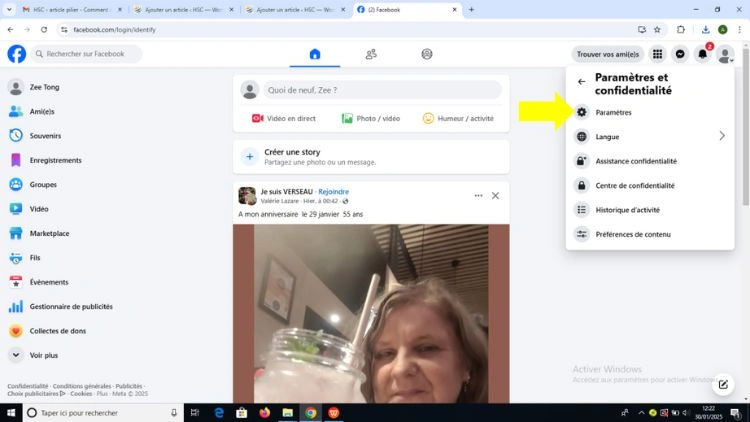Open Marketplace from the left sidebar
750x422 pixels.
click(x=49, y=233)
